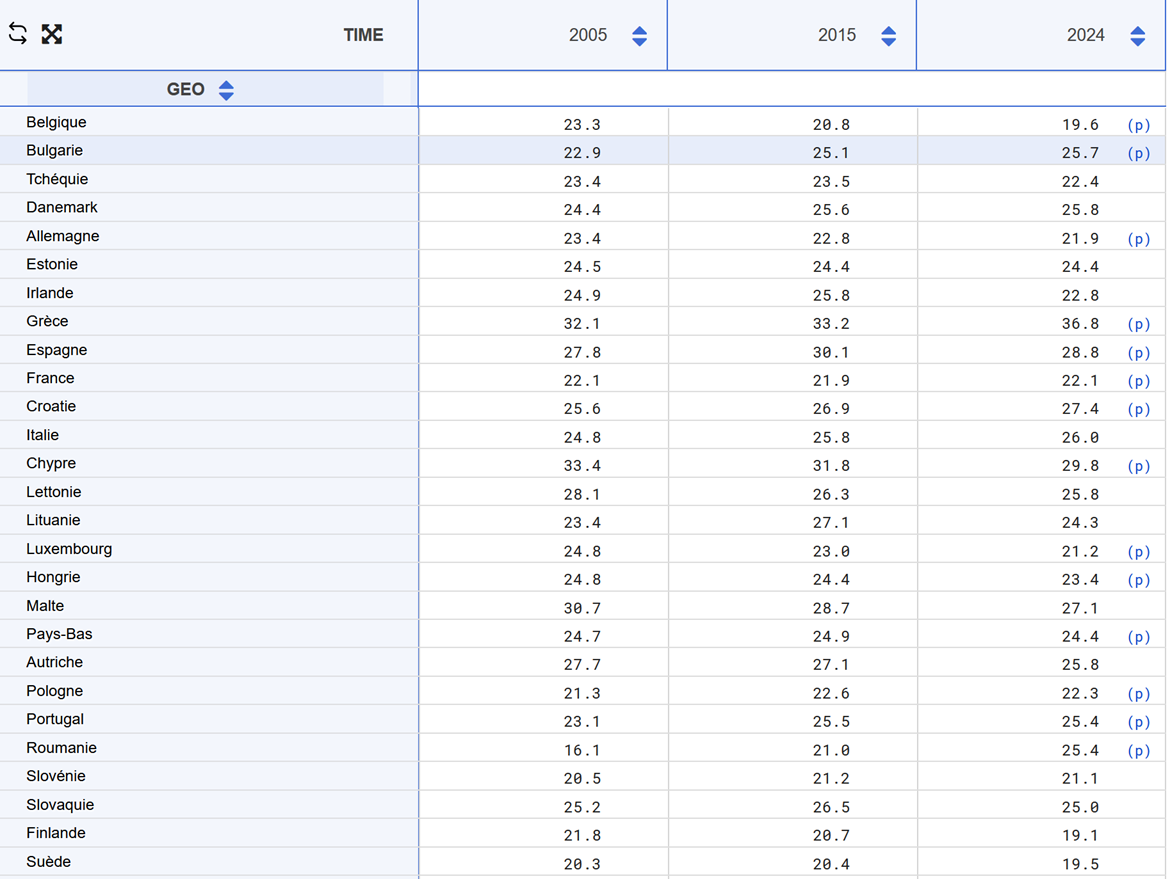
Task: Click the Roumanie 2005 value 16.1
Action: click(582, 750)
